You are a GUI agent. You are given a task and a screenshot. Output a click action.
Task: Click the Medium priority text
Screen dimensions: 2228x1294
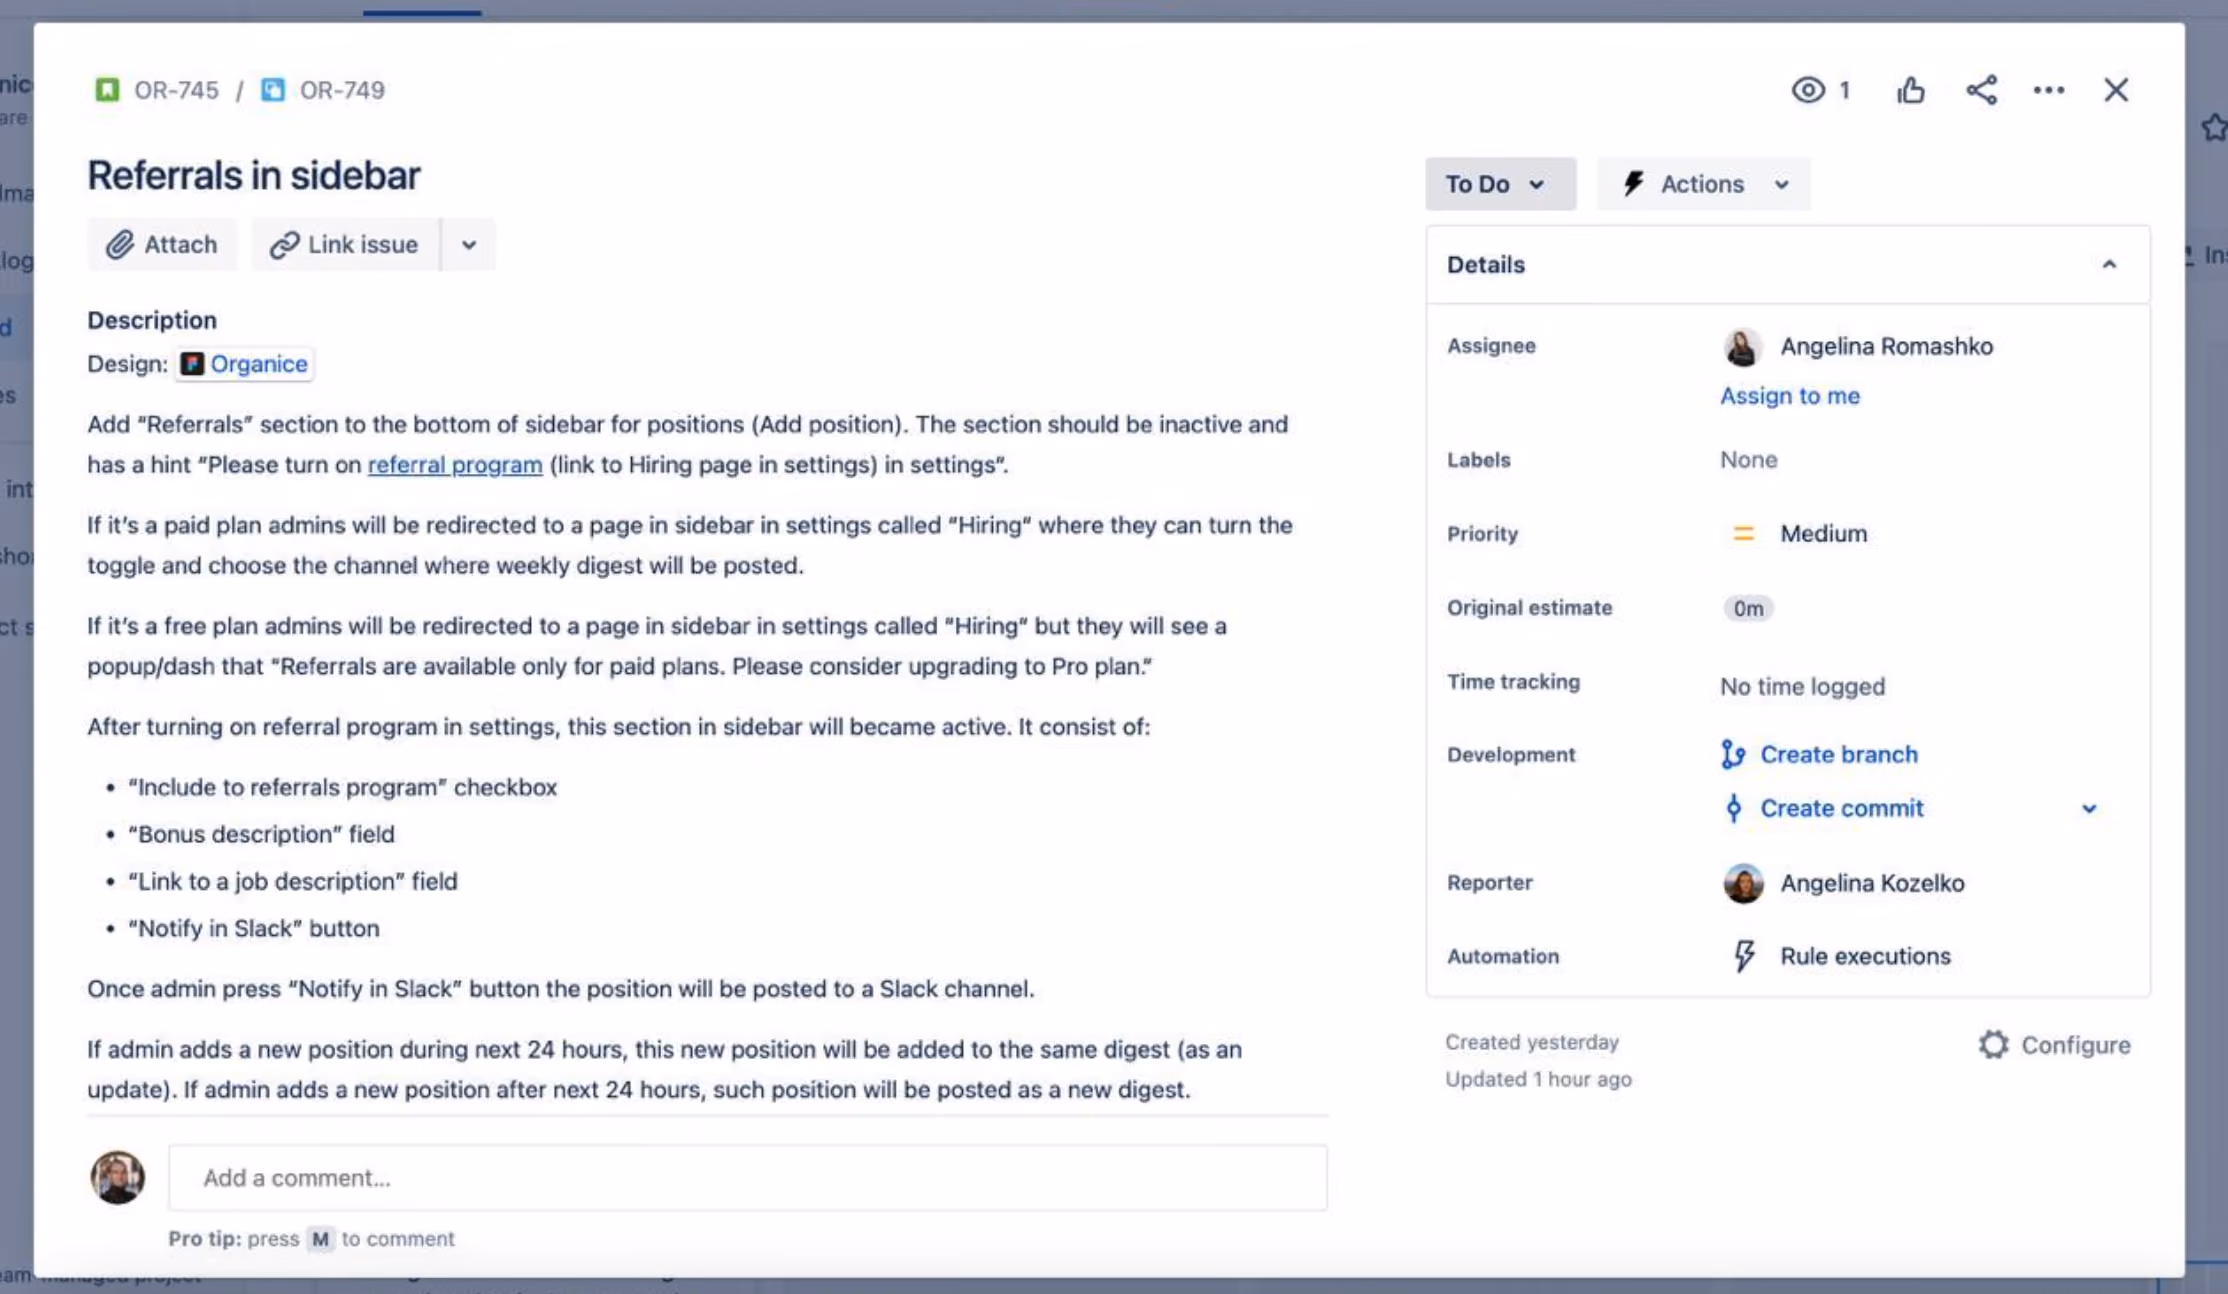(1823, 534)
